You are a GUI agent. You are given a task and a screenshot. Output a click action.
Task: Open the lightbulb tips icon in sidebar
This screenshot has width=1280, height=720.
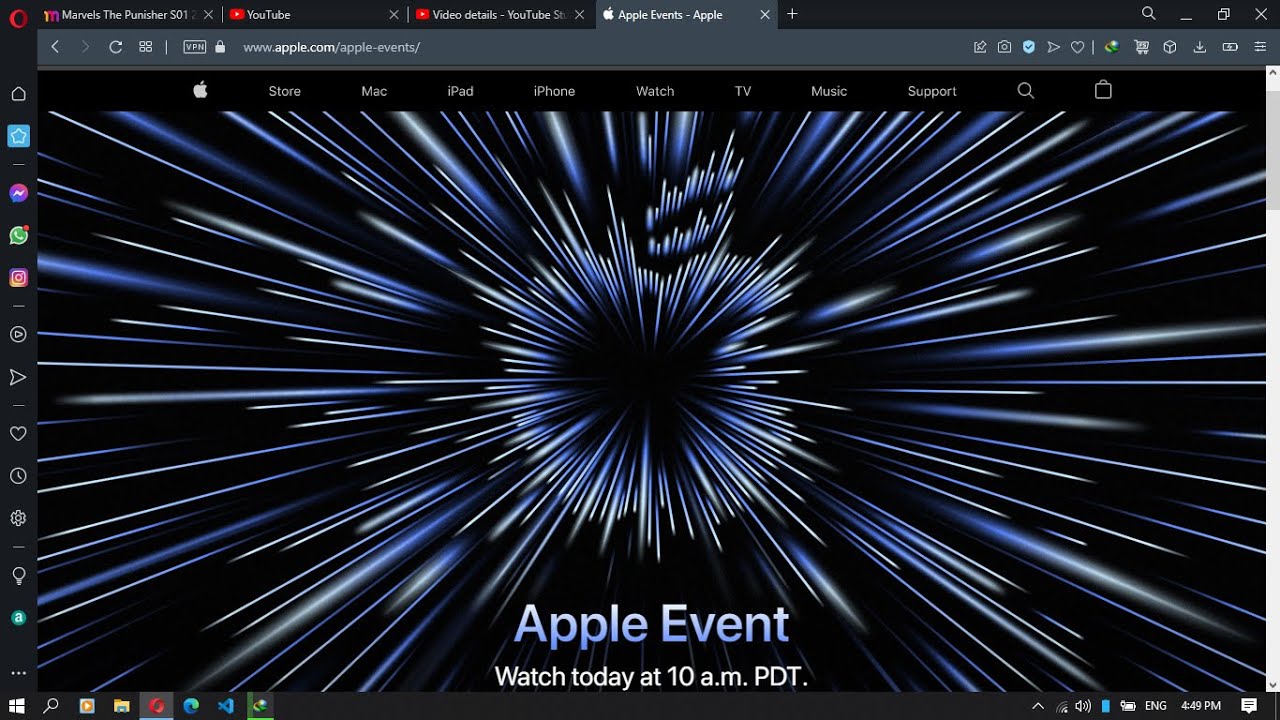tap(18, 576)
